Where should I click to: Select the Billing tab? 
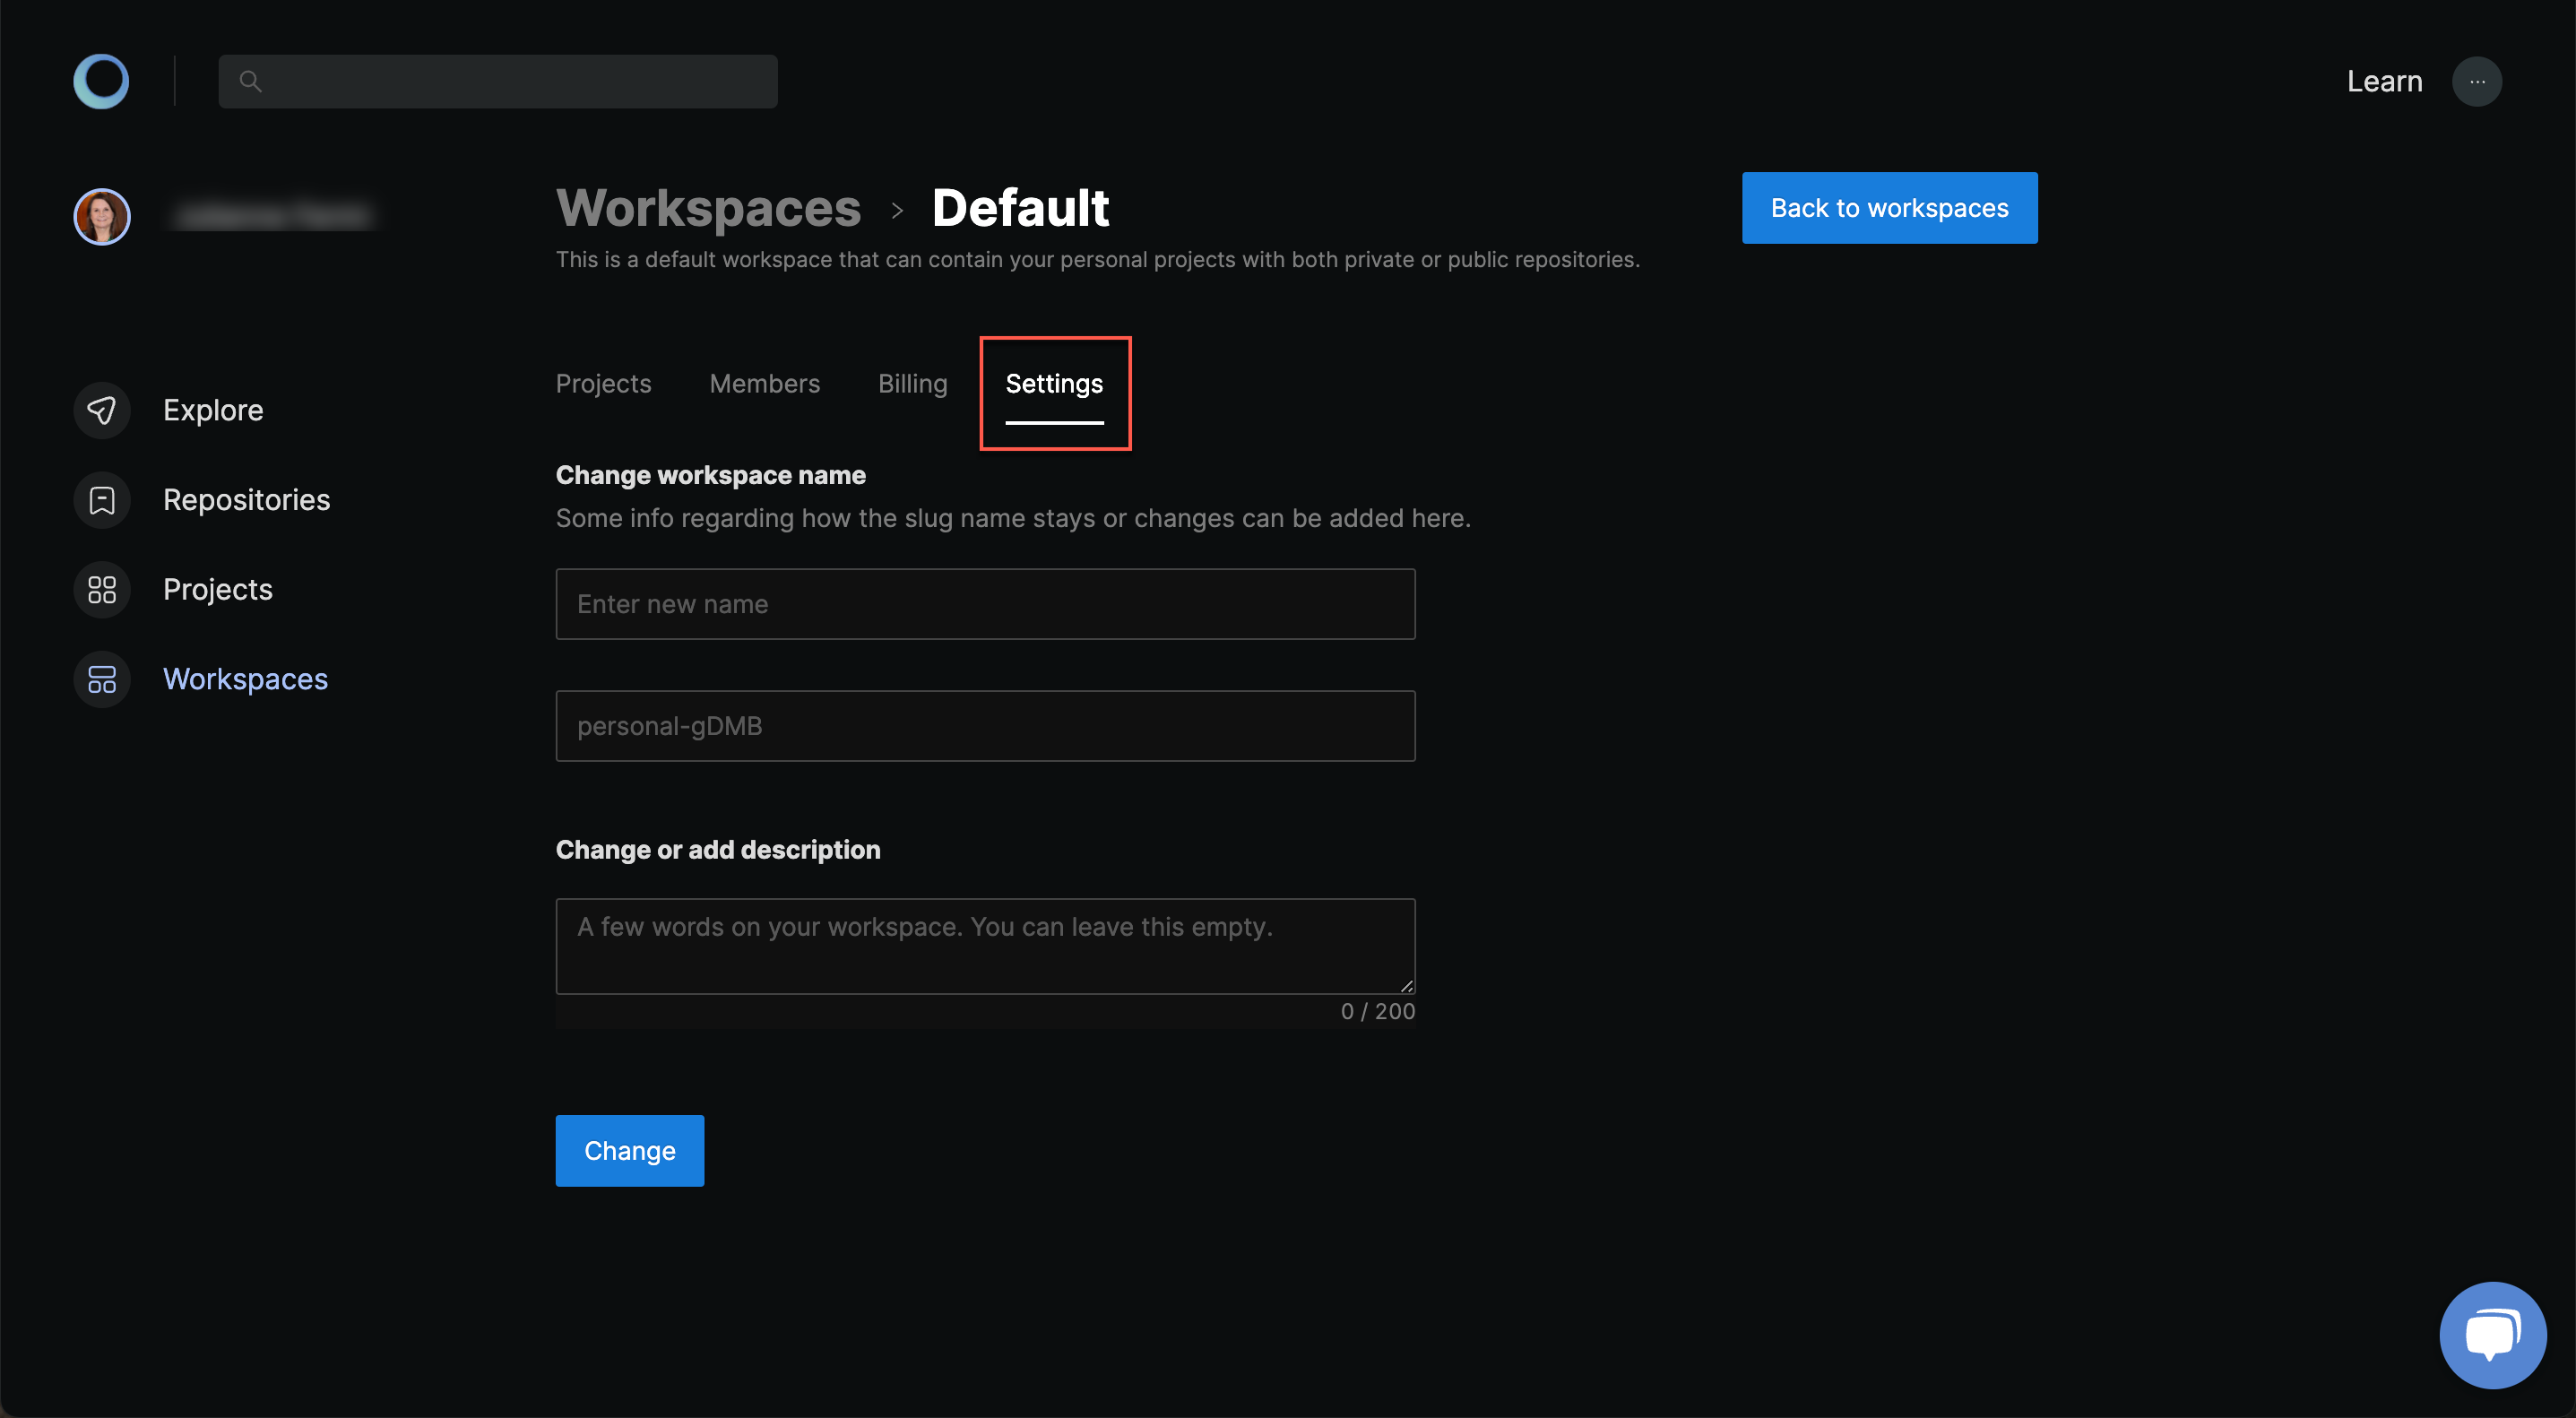point(912,383)
